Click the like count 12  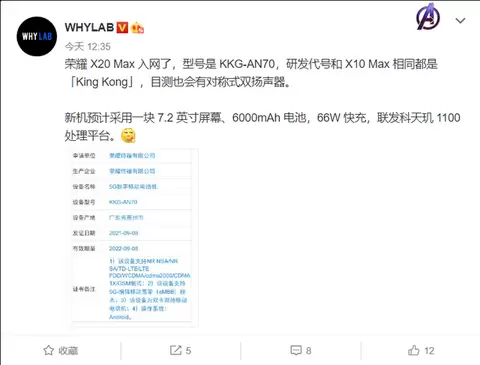tap(429, 351)
